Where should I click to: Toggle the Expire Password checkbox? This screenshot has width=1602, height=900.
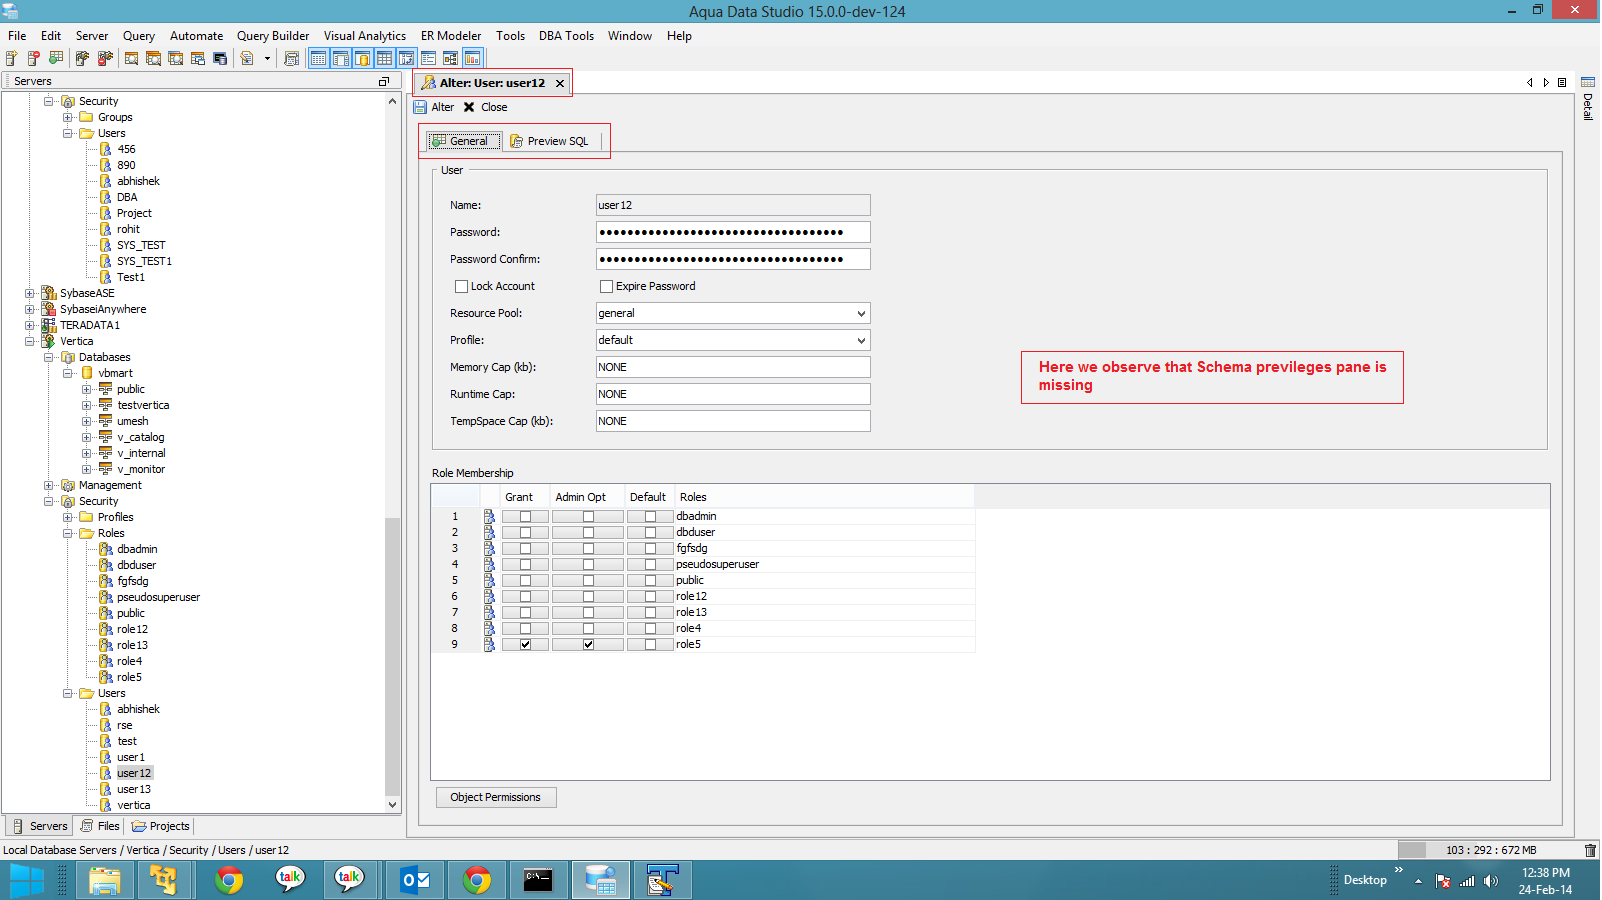coord(606,286)
